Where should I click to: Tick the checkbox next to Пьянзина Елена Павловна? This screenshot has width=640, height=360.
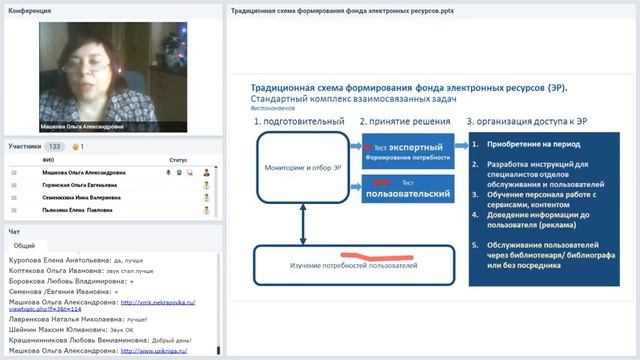pyautogui.click(x=14, y=210)
